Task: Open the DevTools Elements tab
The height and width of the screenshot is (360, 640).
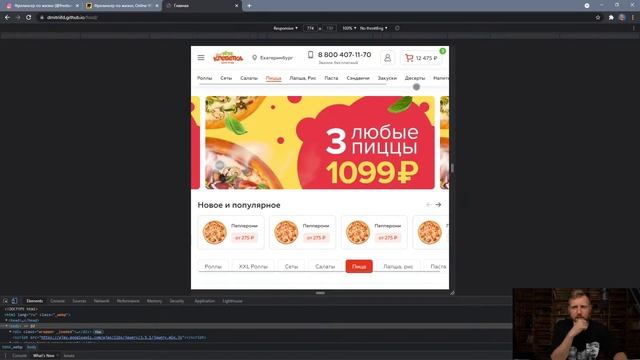Action: coord(35,301)
